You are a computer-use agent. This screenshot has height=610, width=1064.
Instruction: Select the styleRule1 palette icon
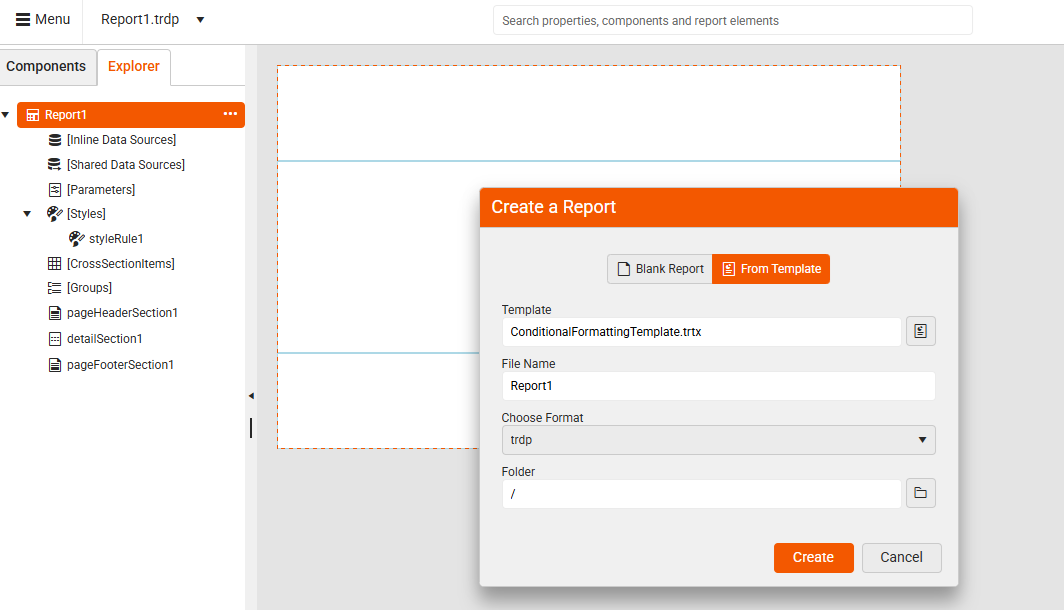pos(77,238)
